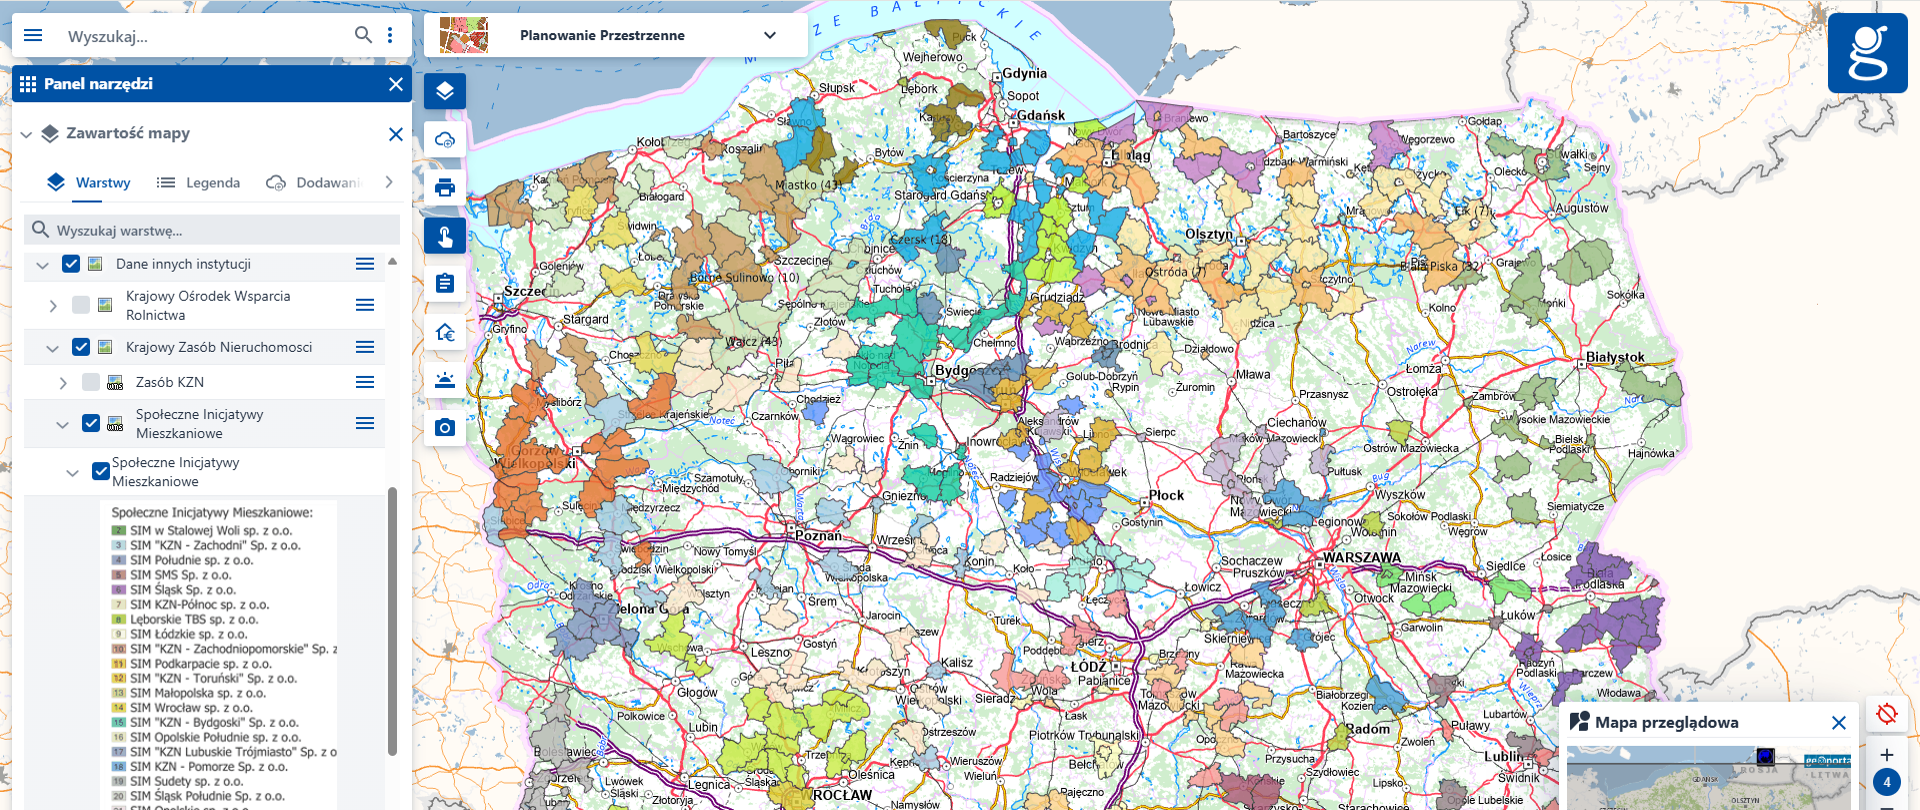Click the layer list scroll-up arrow
Image resolution: width=1920 pixels, height=810 pixels.
pos(392,262)
